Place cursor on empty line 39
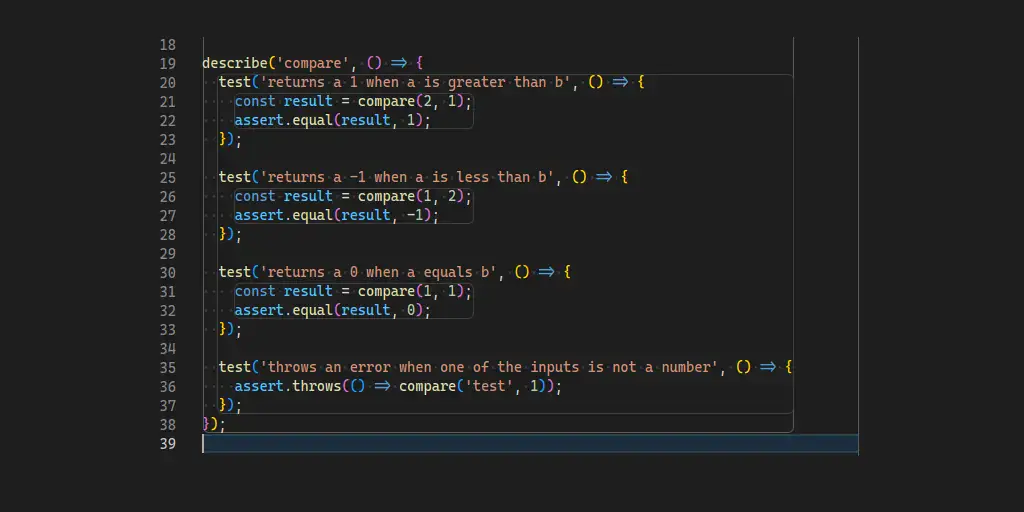The height and width of the screenshot is (512, 1024). click(x=530, y=444)
